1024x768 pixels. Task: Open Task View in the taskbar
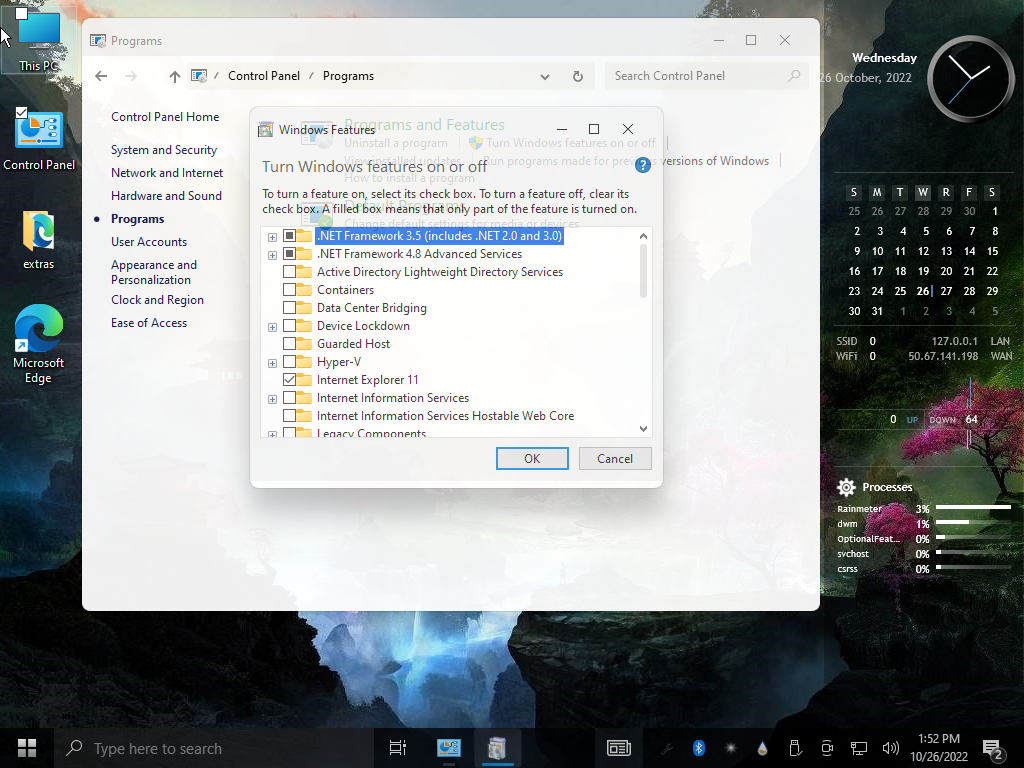[397, 748]
